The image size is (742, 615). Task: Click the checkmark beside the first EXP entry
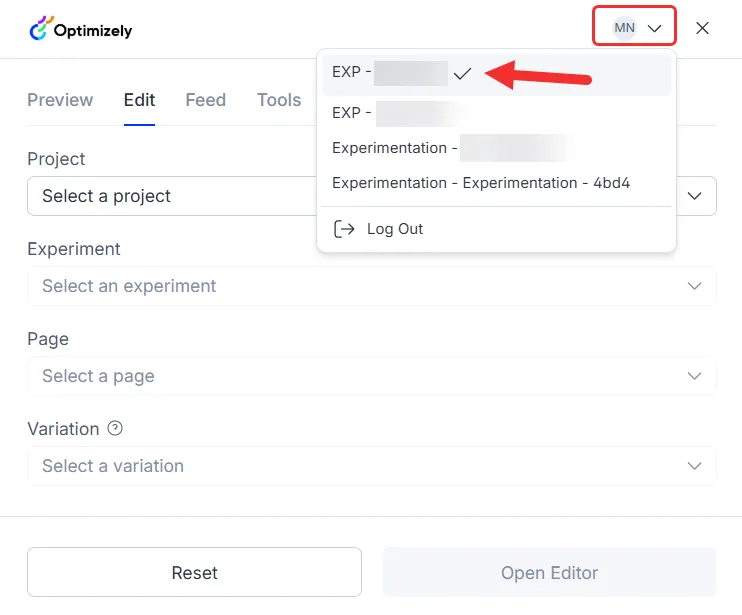click(462, 73)
